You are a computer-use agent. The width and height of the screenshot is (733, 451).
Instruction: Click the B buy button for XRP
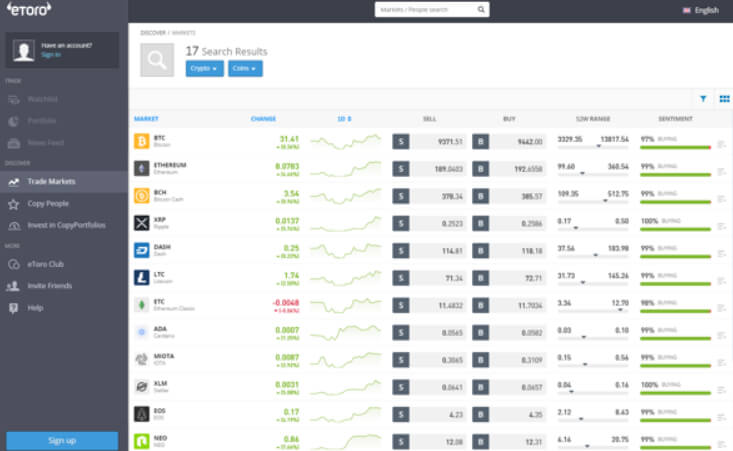481,223
